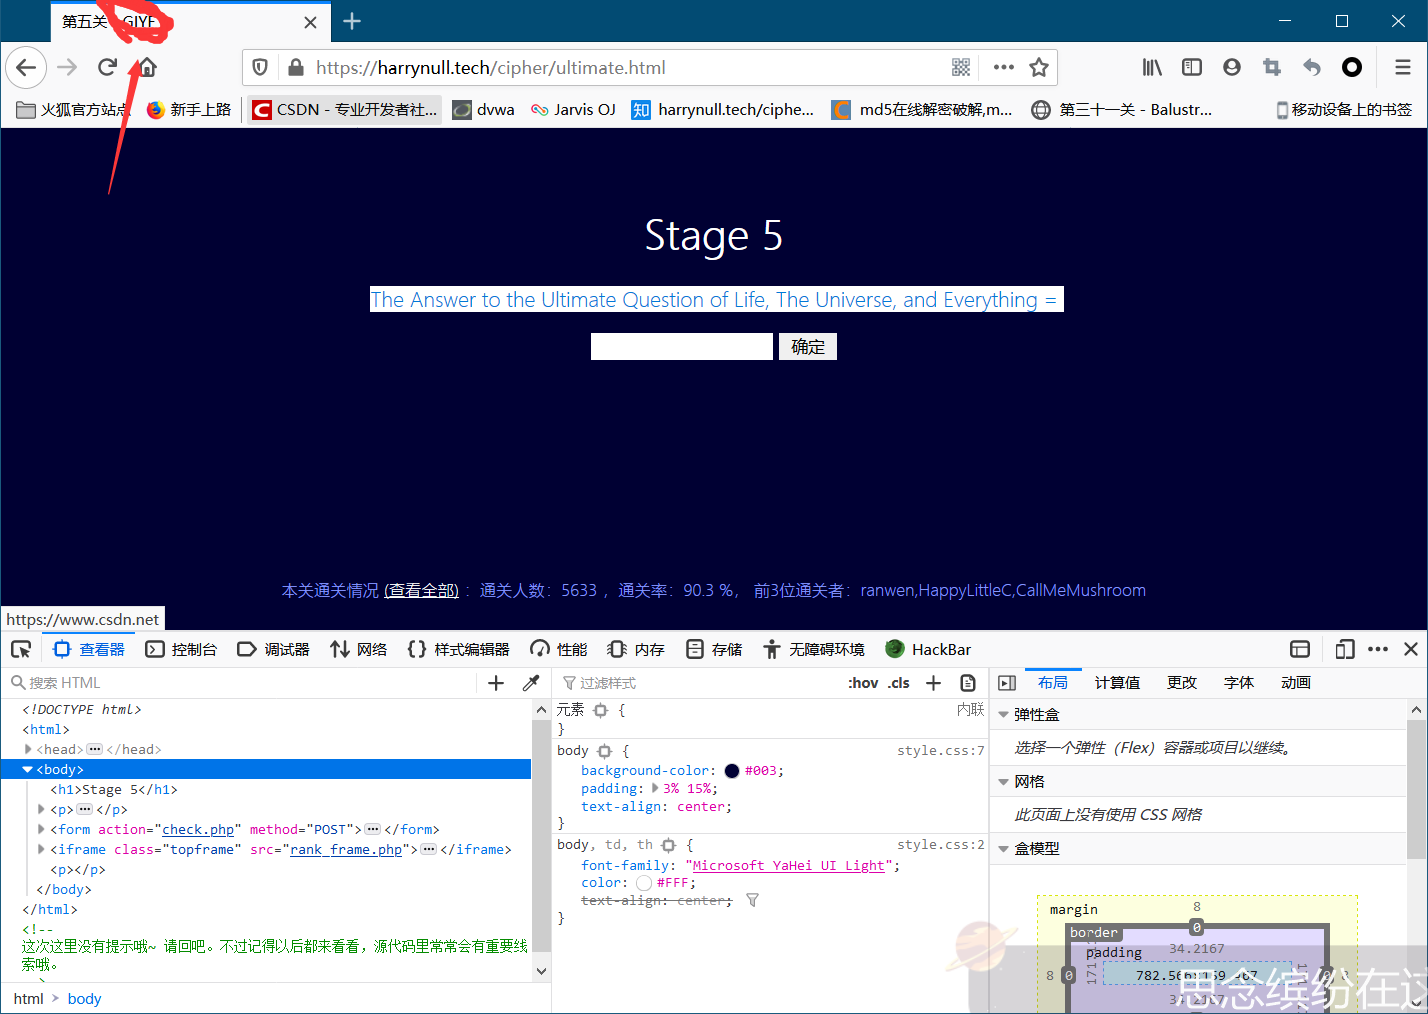Click the tracking protection shield in address bar
This screenshot has width=1428, height=1014.
[259, 68]
